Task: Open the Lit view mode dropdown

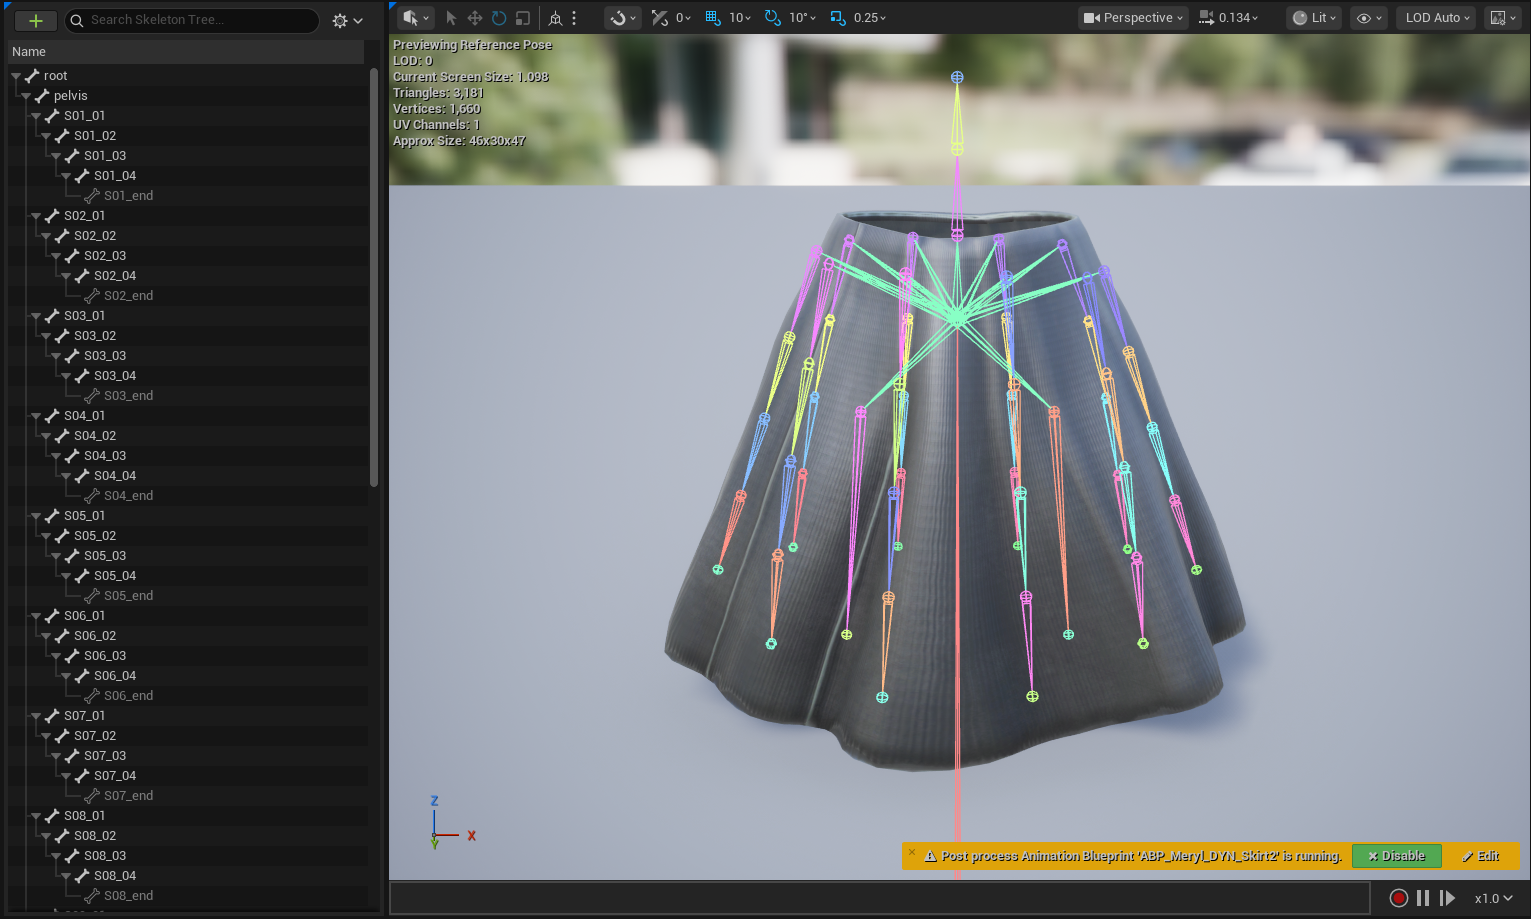Action: click(1314, 18)
